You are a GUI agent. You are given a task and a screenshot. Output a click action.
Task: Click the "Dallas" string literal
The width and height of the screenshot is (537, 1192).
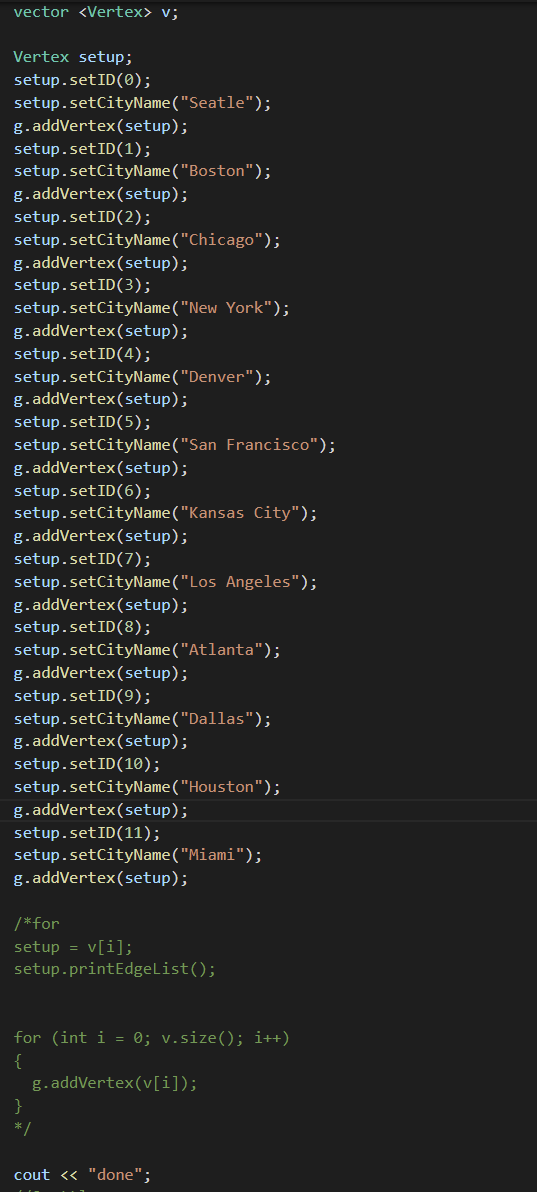(x=221, y=718)
